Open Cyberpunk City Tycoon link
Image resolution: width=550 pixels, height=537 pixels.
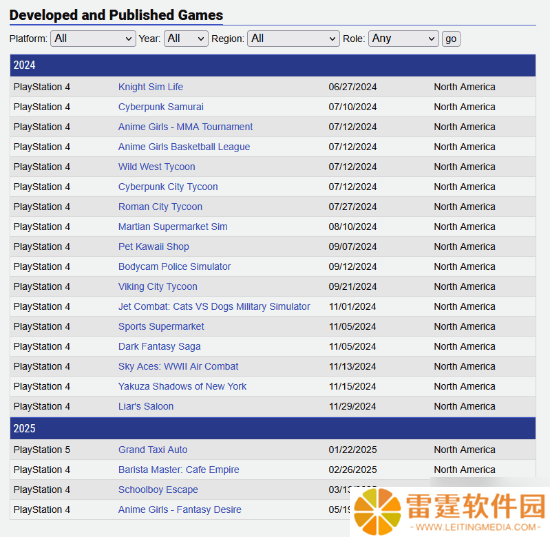(x=168, y=187)
